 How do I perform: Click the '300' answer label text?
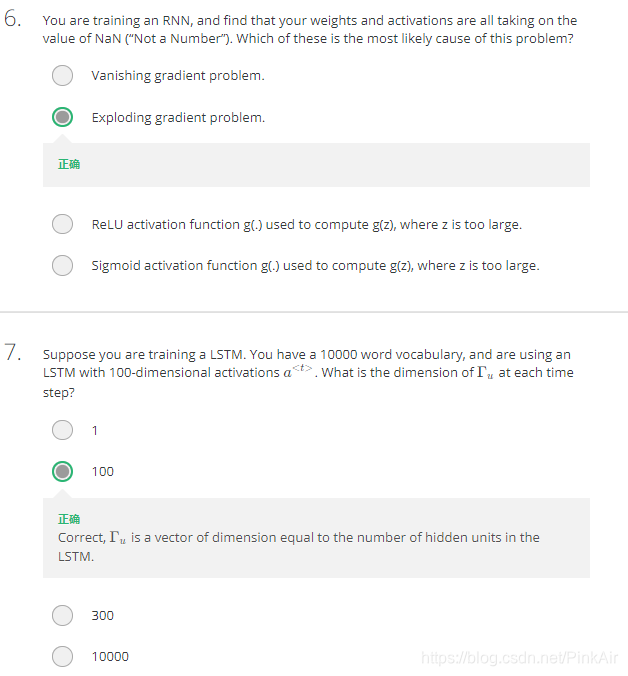(103, 615)
